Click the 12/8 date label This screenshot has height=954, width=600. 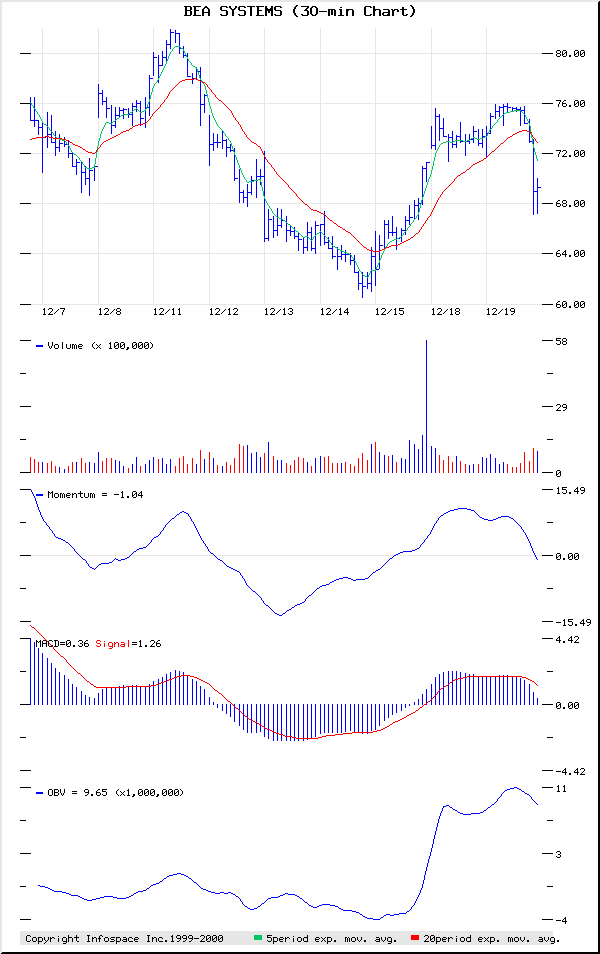[x=110, y=312]
